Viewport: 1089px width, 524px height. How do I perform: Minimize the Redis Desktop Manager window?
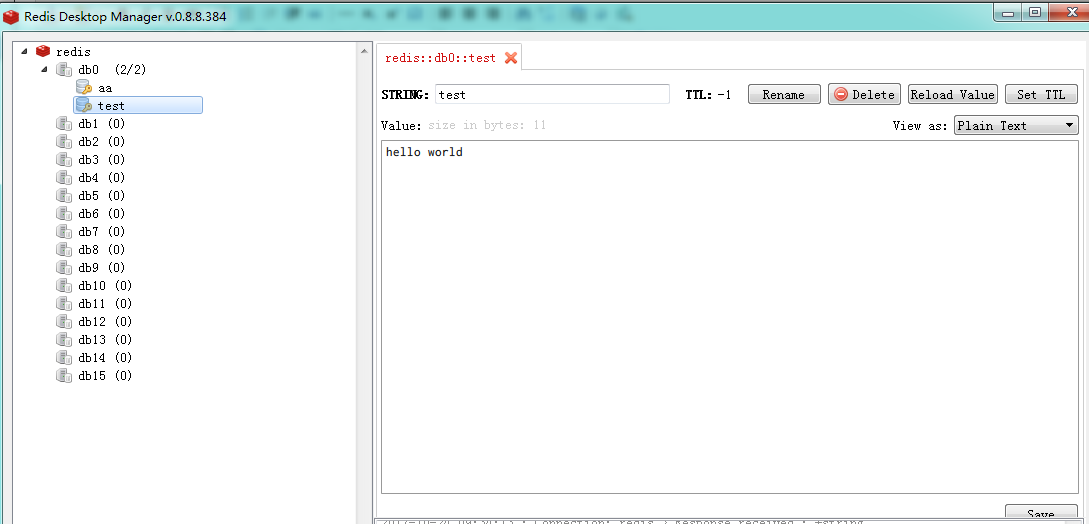(1008, 13)
